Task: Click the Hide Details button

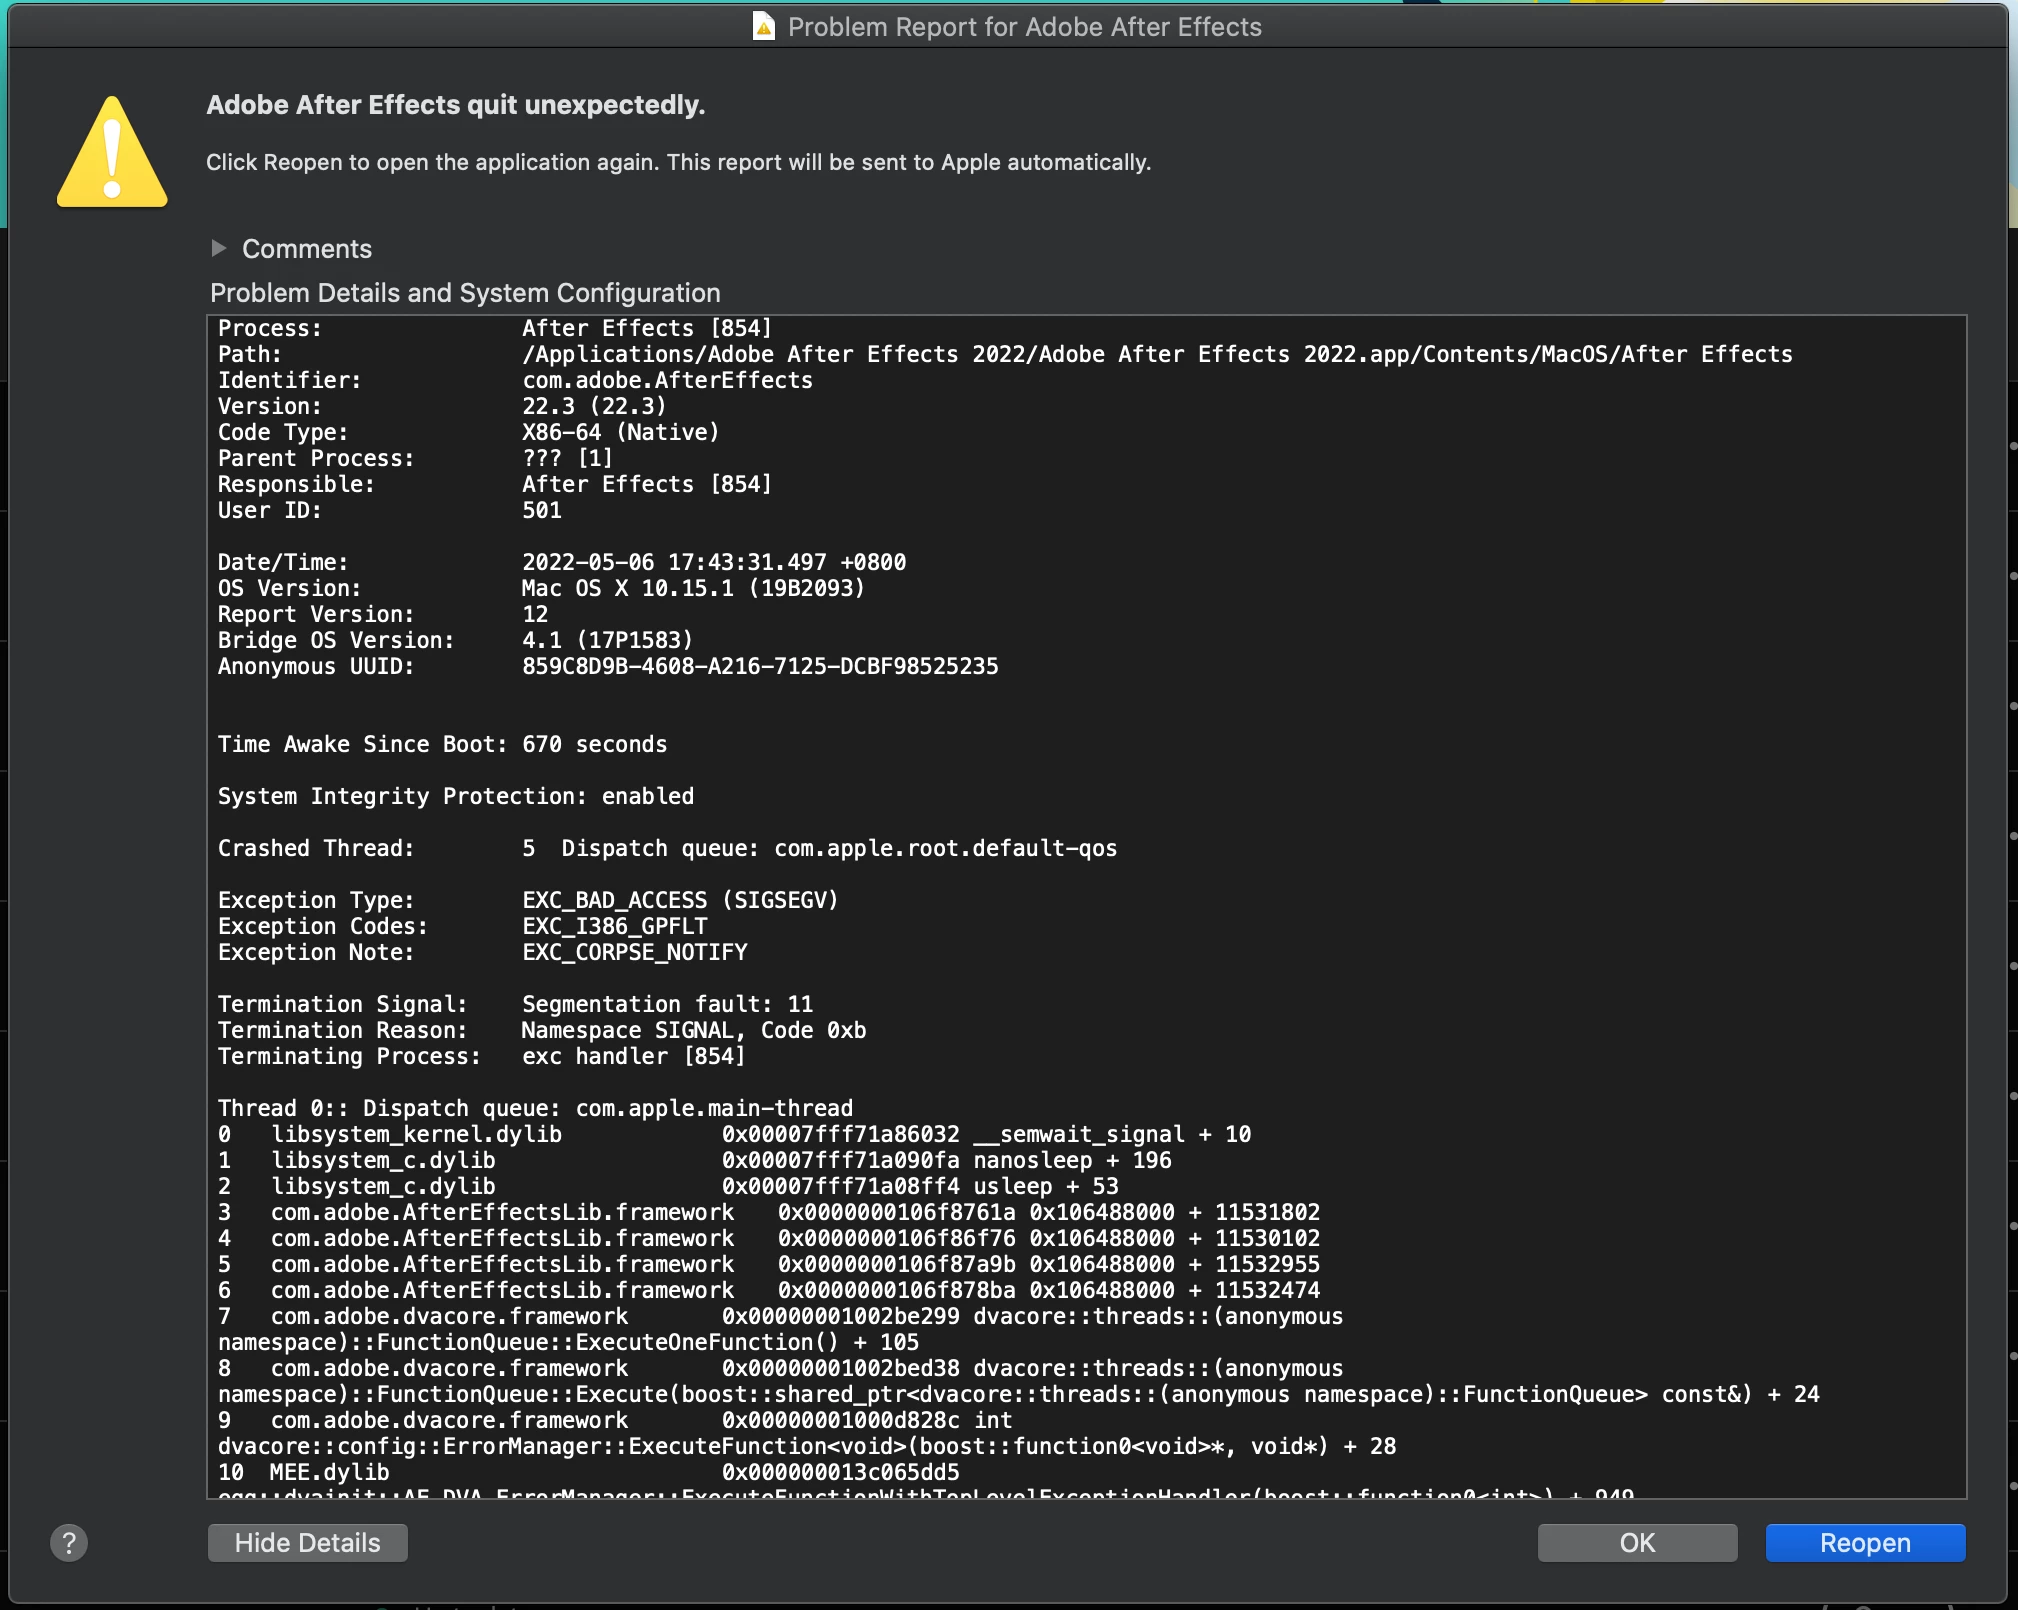Action: (x=307, y=1543)
